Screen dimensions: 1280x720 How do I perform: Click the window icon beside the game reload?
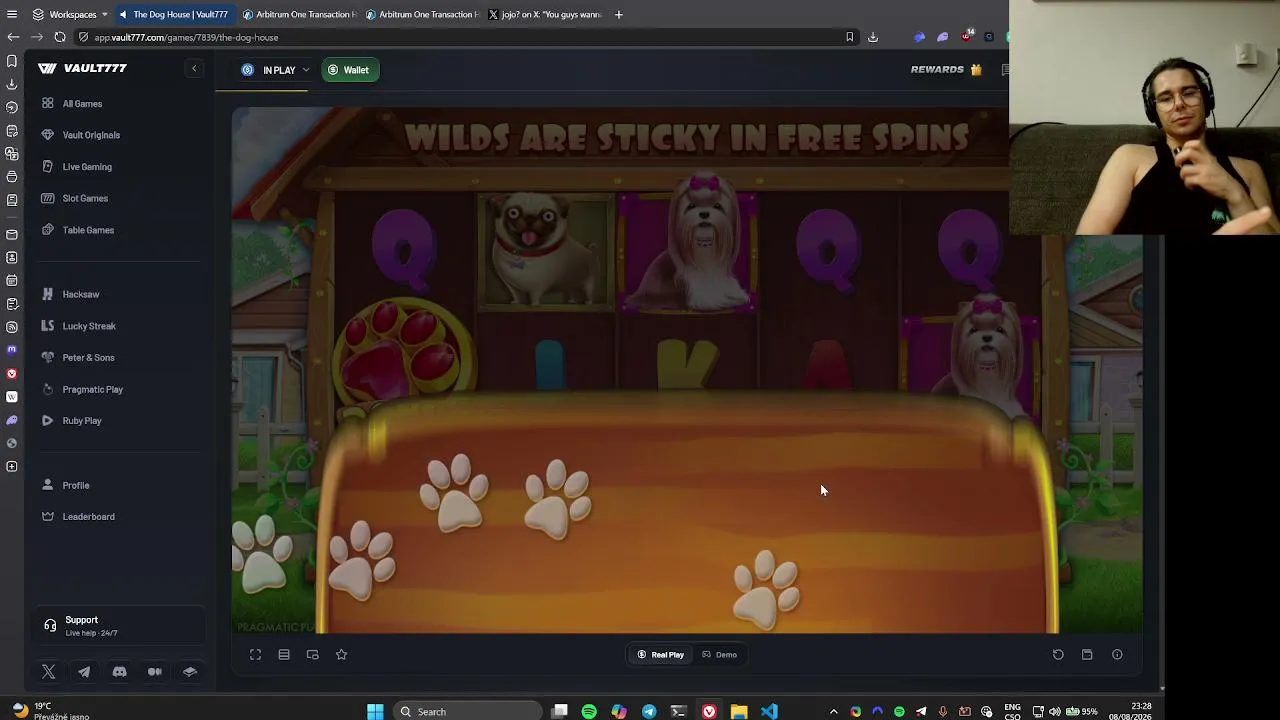click(1087, 655)
